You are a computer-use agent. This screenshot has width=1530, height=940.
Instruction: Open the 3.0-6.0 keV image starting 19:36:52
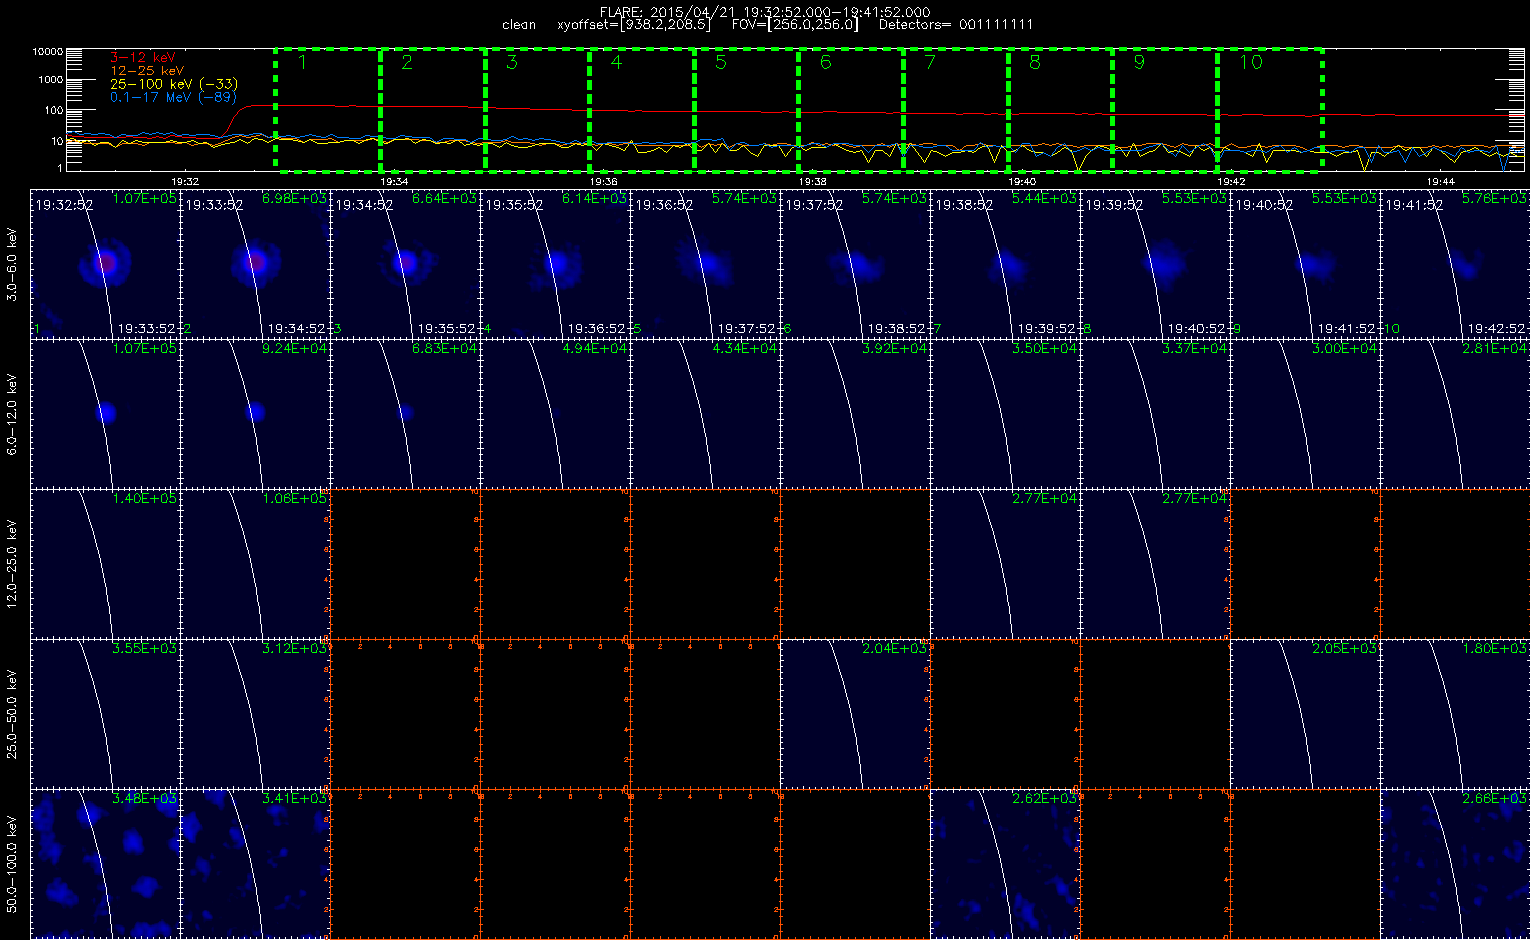pyautogui.click(x=705, y=263)
